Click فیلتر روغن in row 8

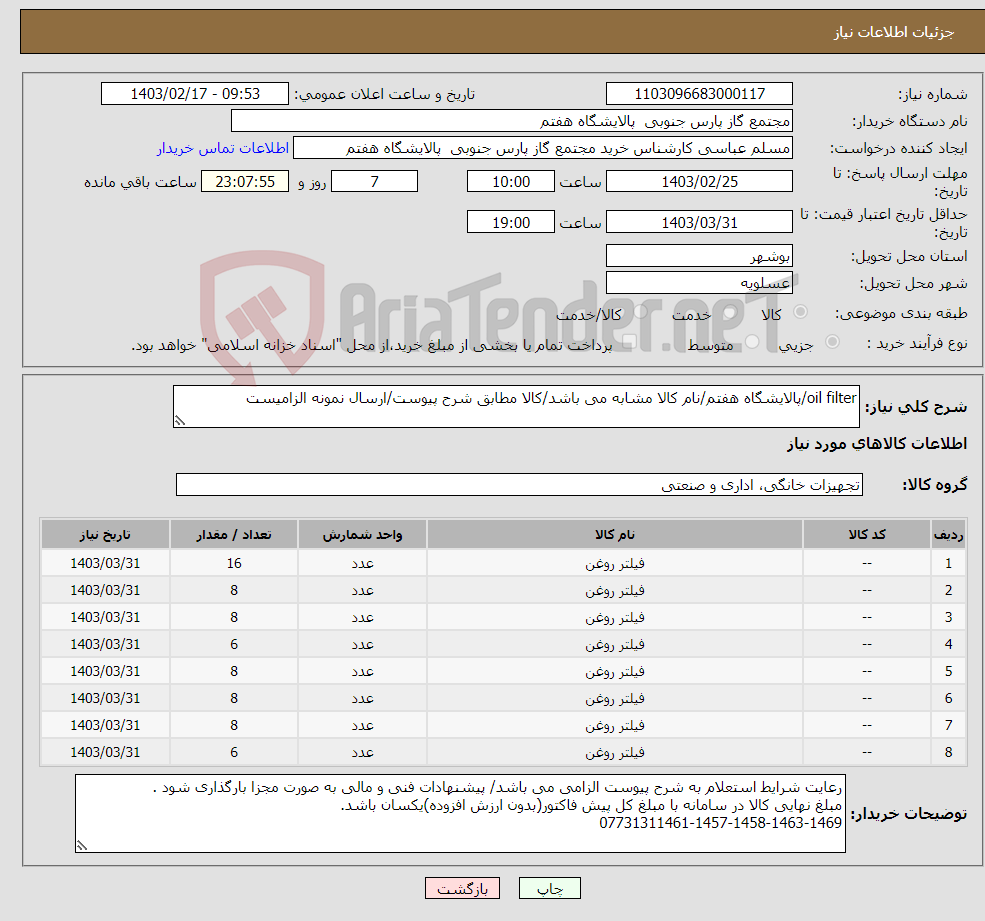pos(615,753)
